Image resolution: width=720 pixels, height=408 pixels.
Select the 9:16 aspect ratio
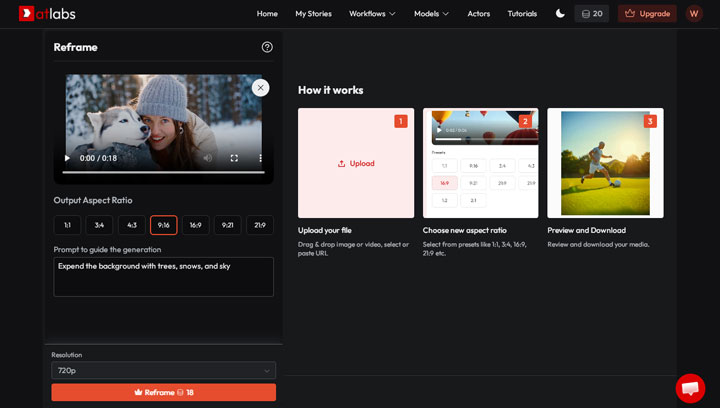[x=163, y=225]
